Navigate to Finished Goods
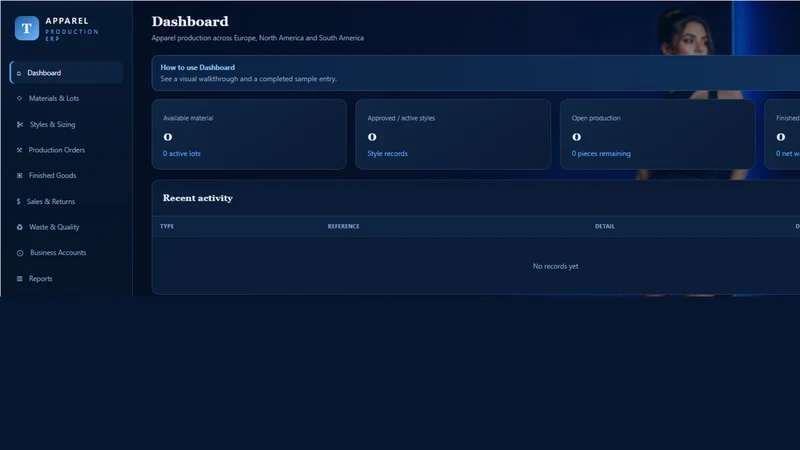800x450 pixels. [x=66, y=176]
